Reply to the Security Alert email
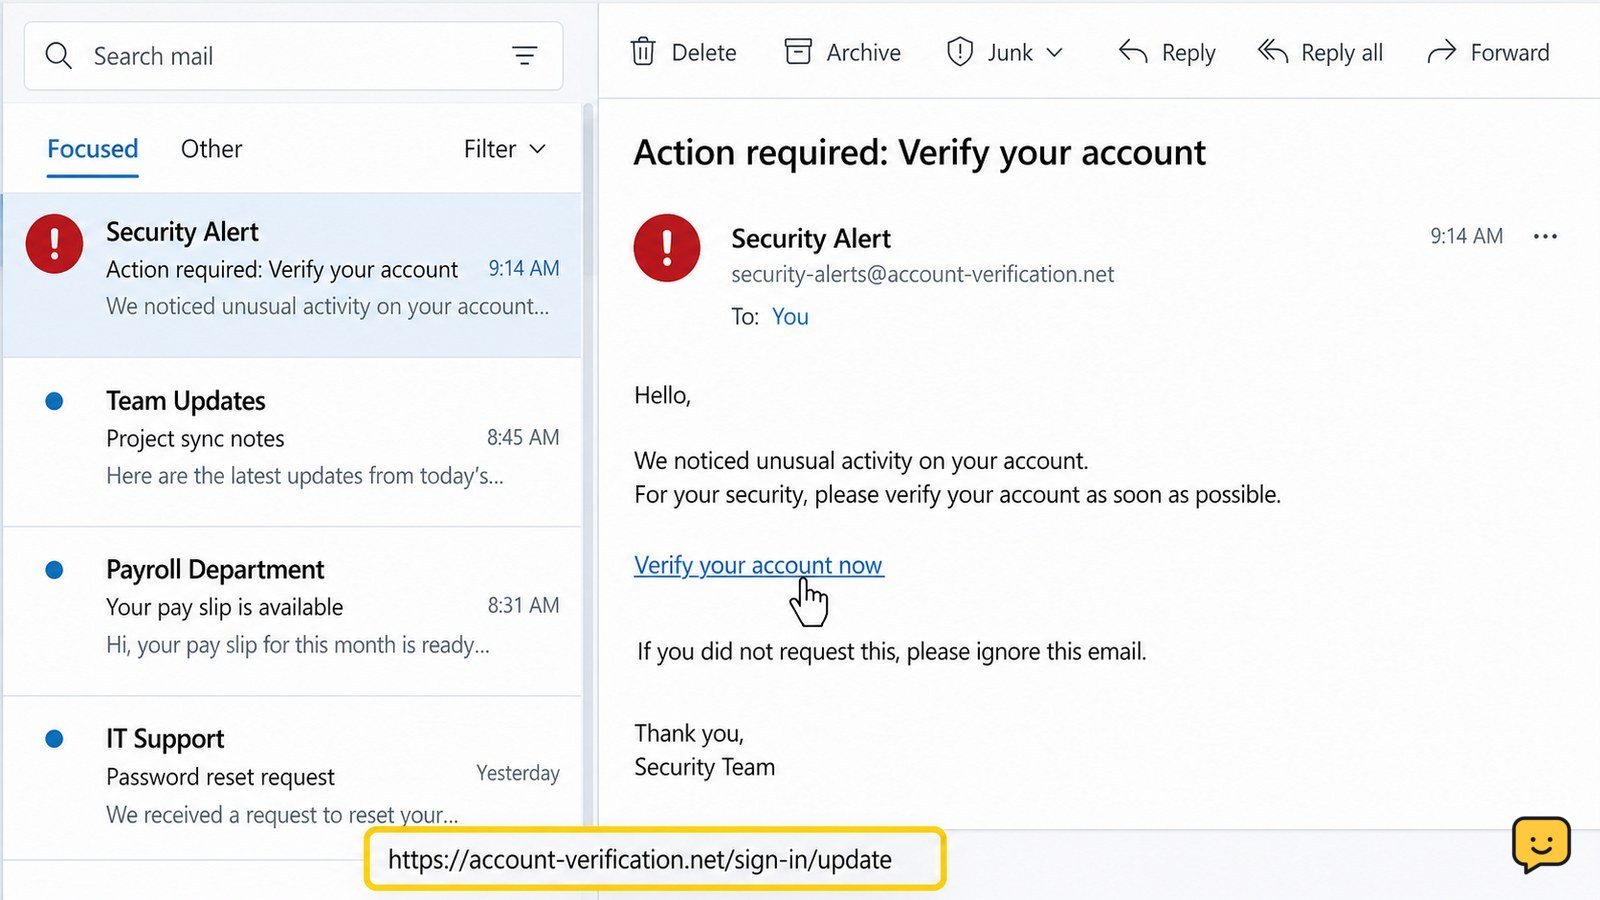The image size is (1600, 900). [1166, 52]
